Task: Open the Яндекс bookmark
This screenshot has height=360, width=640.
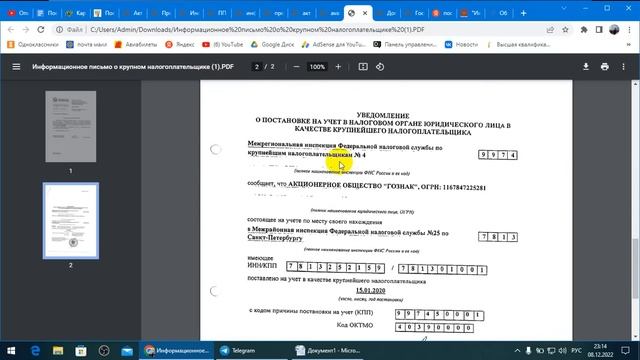Action: pos(180,44)
